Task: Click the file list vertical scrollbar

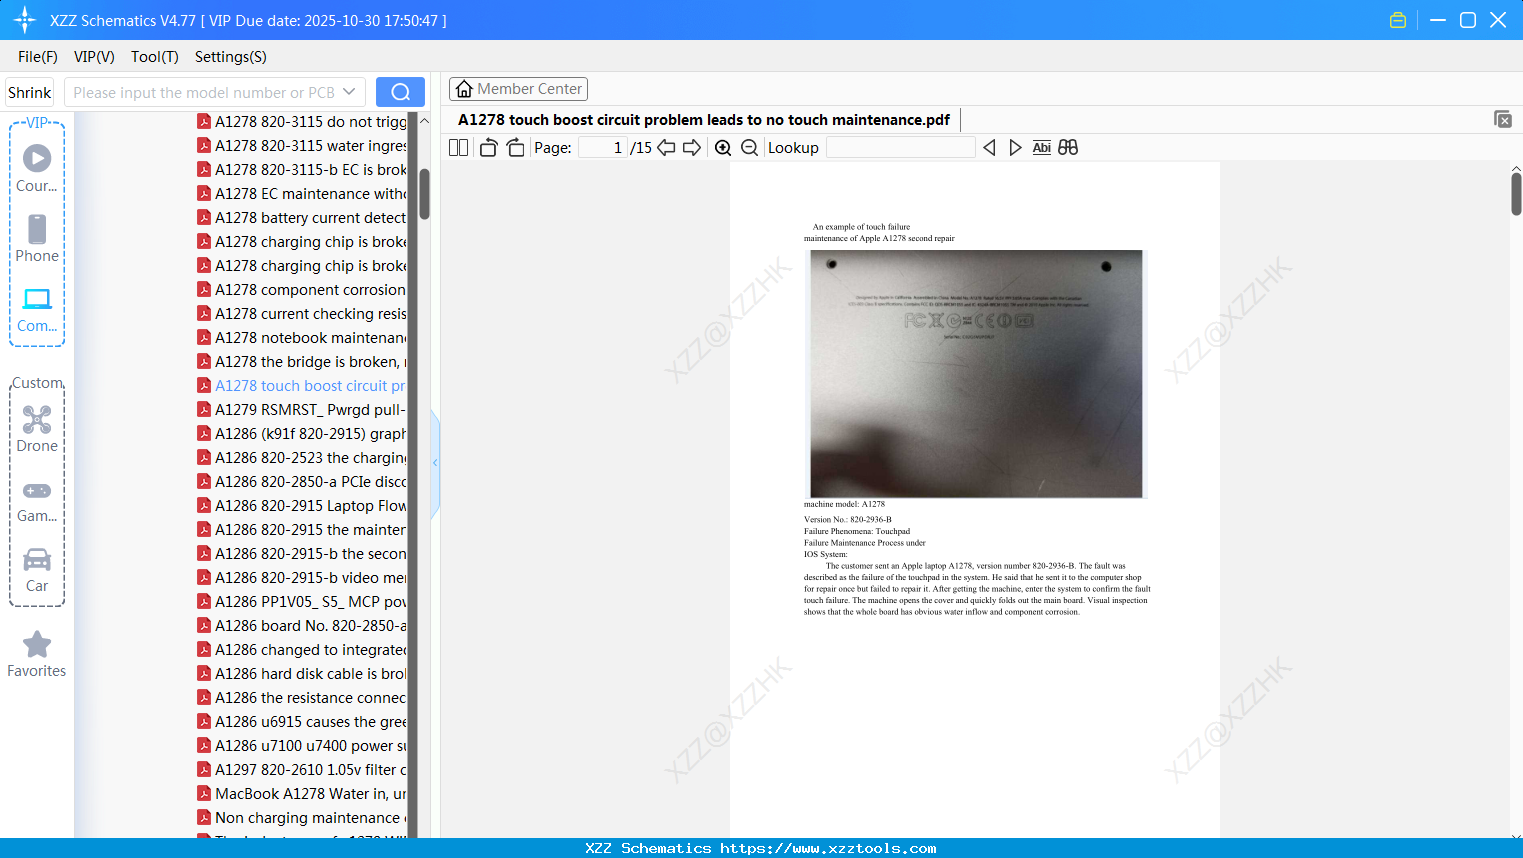Action: click(424, 194)
